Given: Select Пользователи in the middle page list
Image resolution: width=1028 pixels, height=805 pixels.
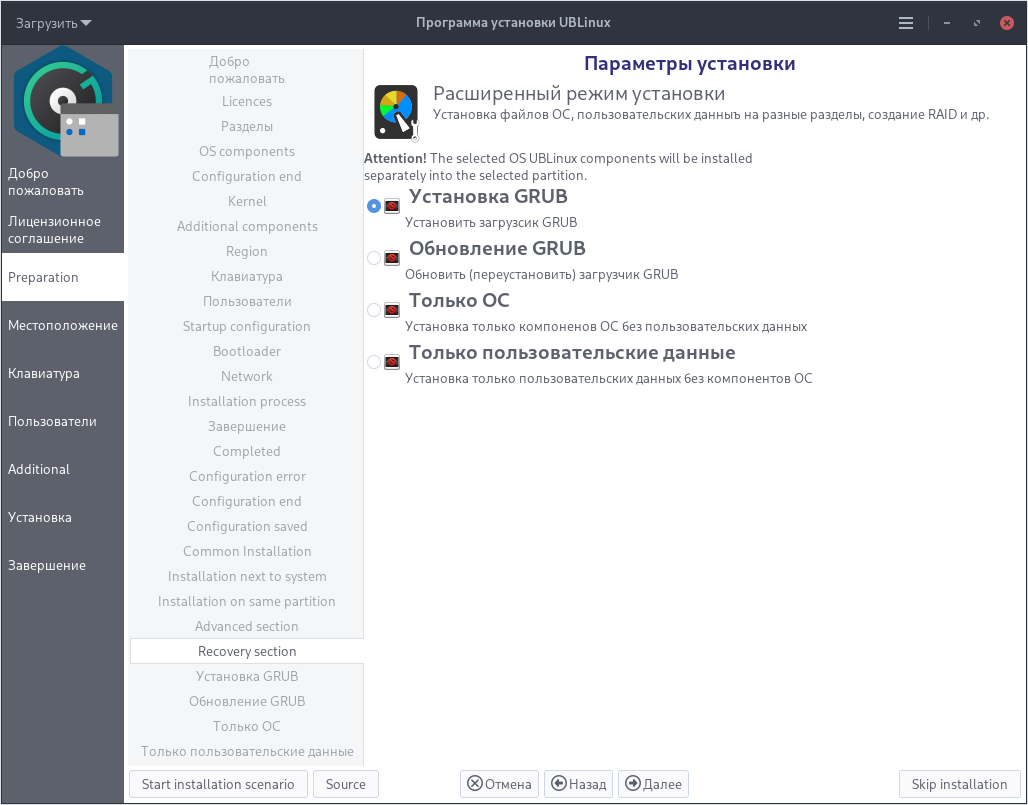Looking at the screenshot, I should point(247,302).
